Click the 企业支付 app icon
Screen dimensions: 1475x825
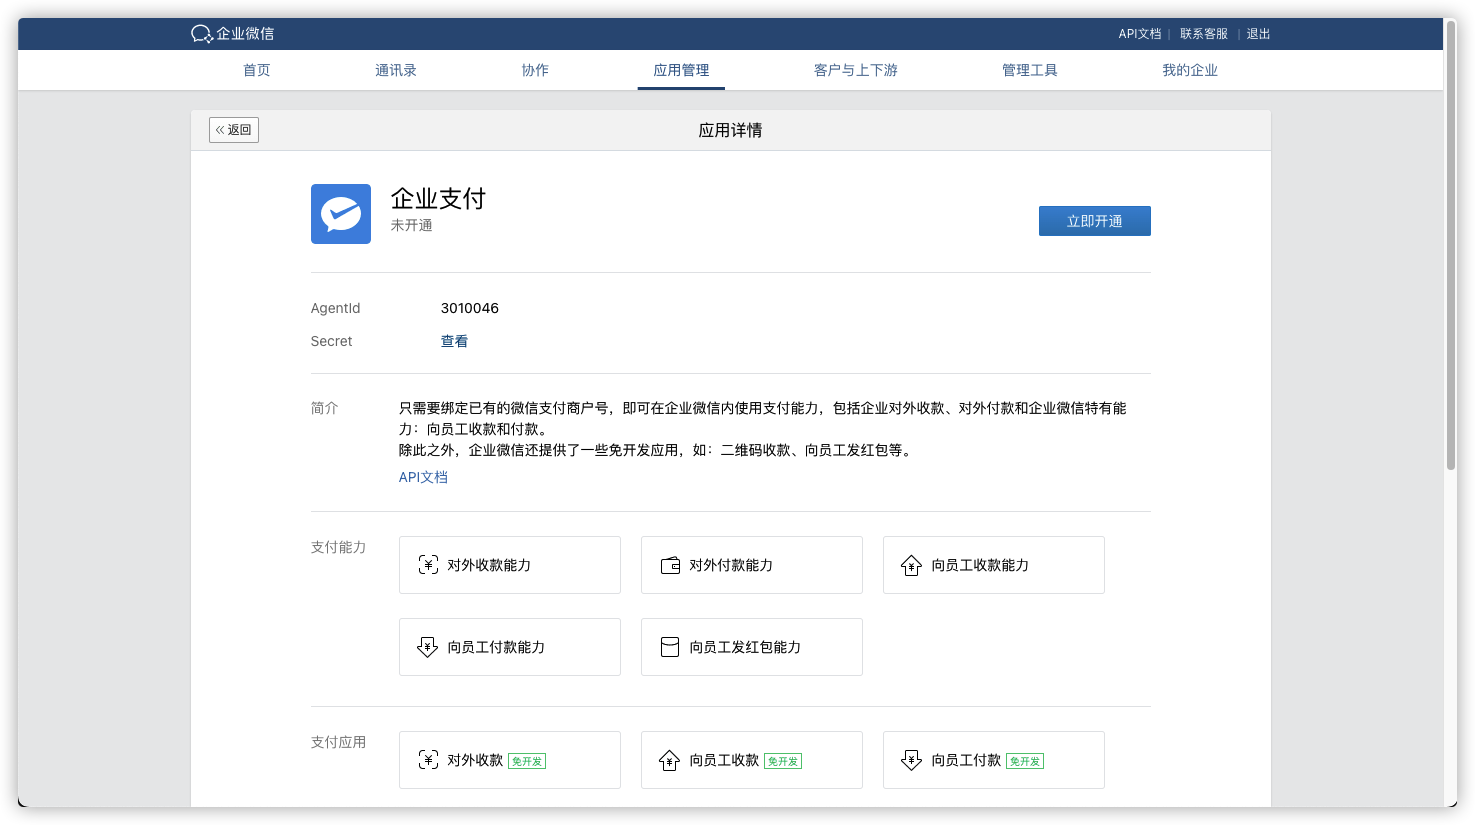(x=341, y=214)
